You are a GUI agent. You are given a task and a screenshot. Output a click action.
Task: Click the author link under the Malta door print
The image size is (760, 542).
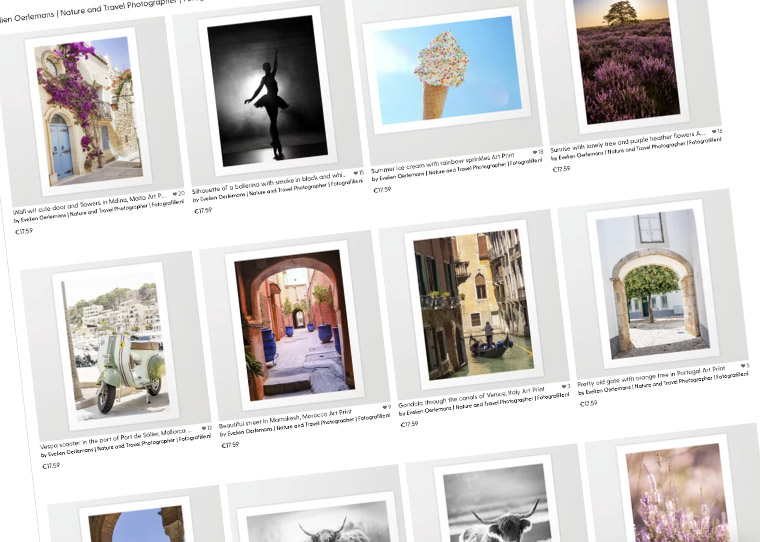(x=99, y=211)
